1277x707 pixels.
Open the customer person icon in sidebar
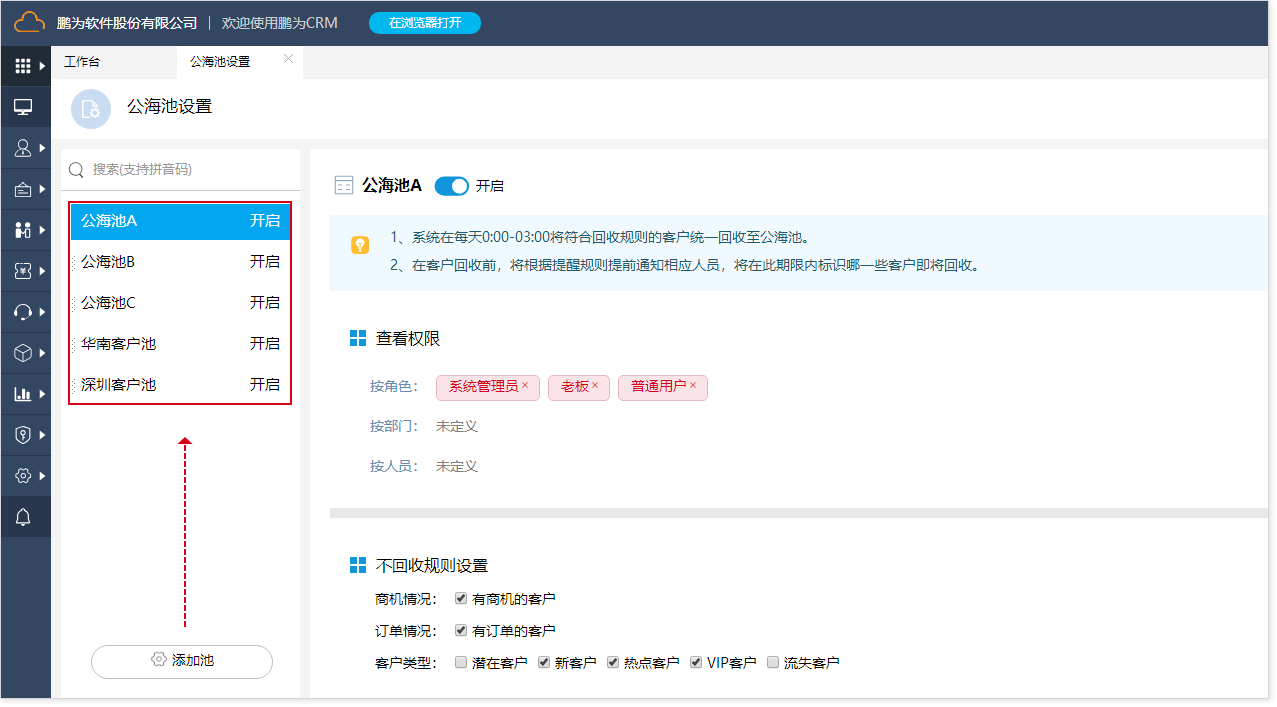click(23, 148)
